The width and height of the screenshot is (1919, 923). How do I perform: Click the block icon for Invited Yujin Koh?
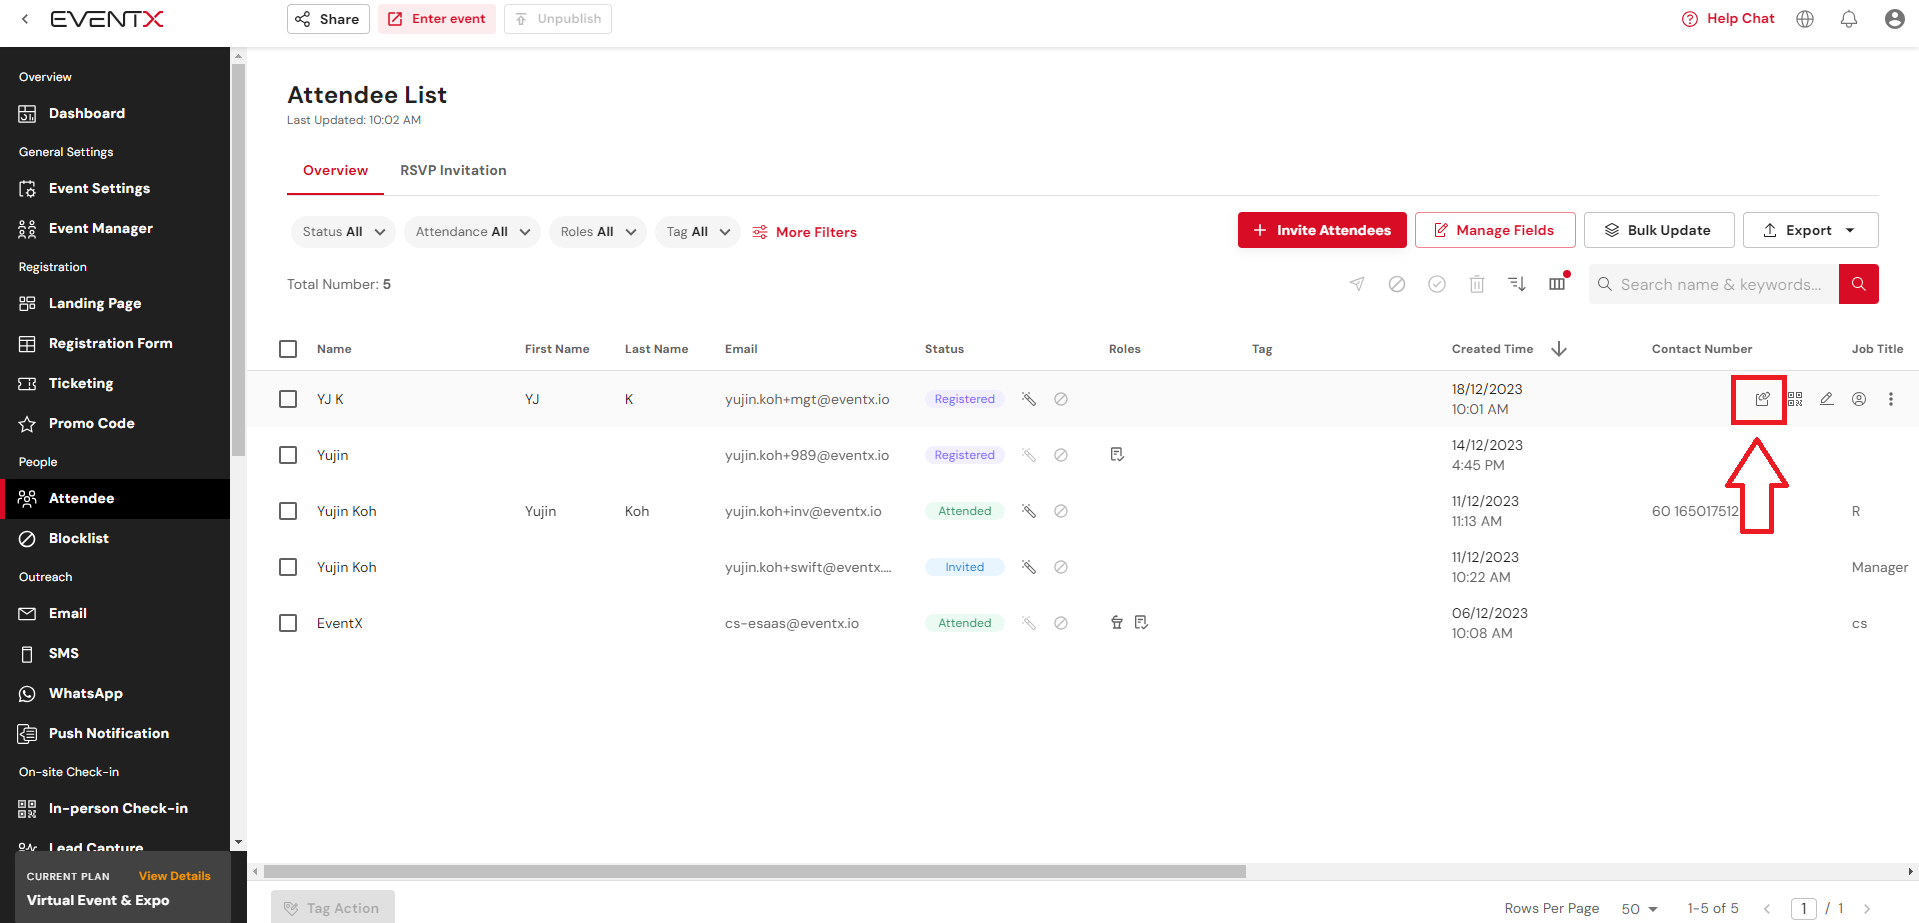(1061, 567)
